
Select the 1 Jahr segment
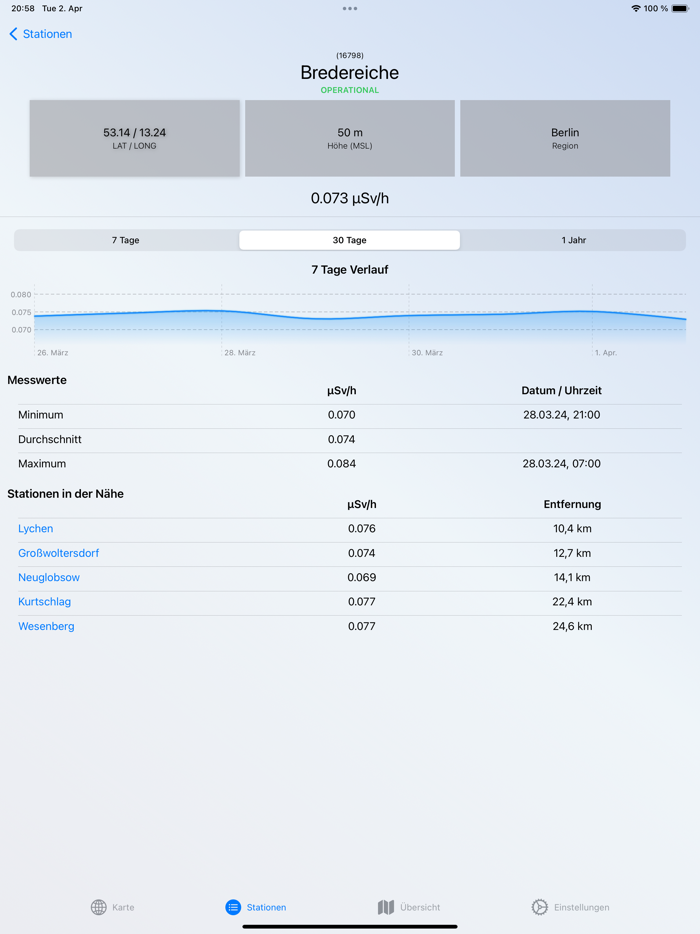pos(573,240)
